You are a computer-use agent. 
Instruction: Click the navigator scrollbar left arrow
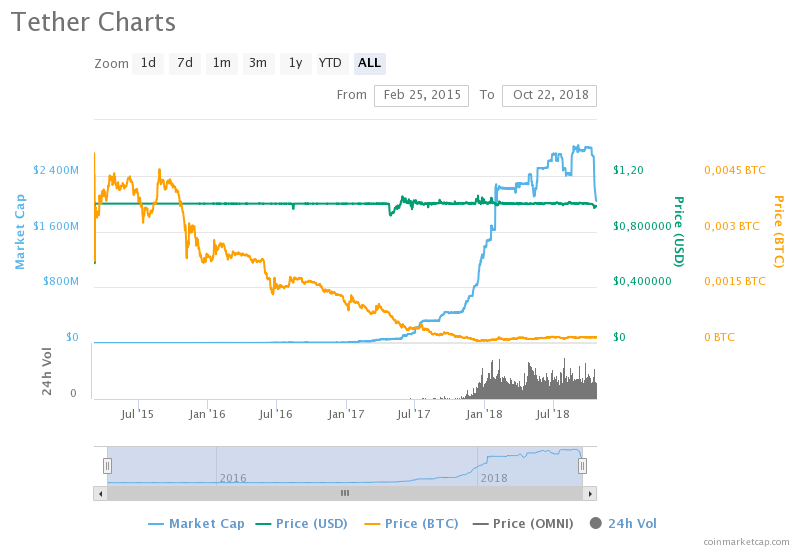pos(101,493)
